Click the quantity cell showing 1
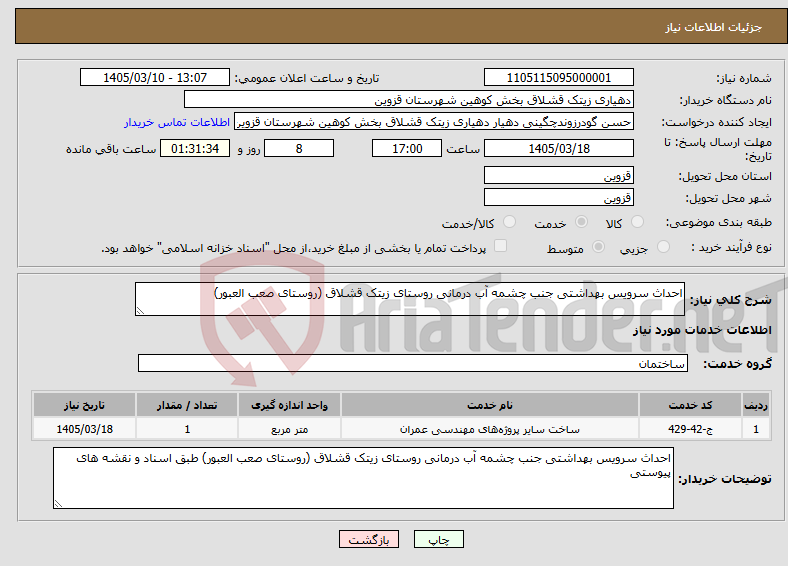Screen dimensions: 788x566 click(x=187, y=429)
